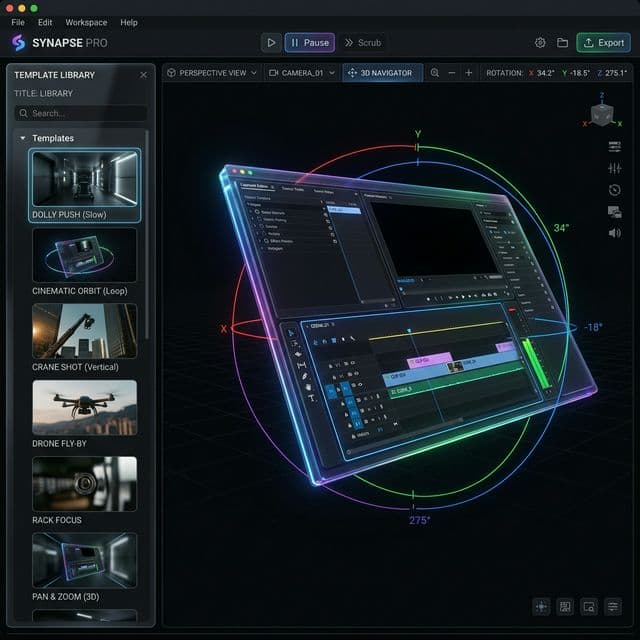The image size is (640, 640).
Task: Select the CRANE SHOT (Vertical) template thumbnail
Action: pos(84,331)
